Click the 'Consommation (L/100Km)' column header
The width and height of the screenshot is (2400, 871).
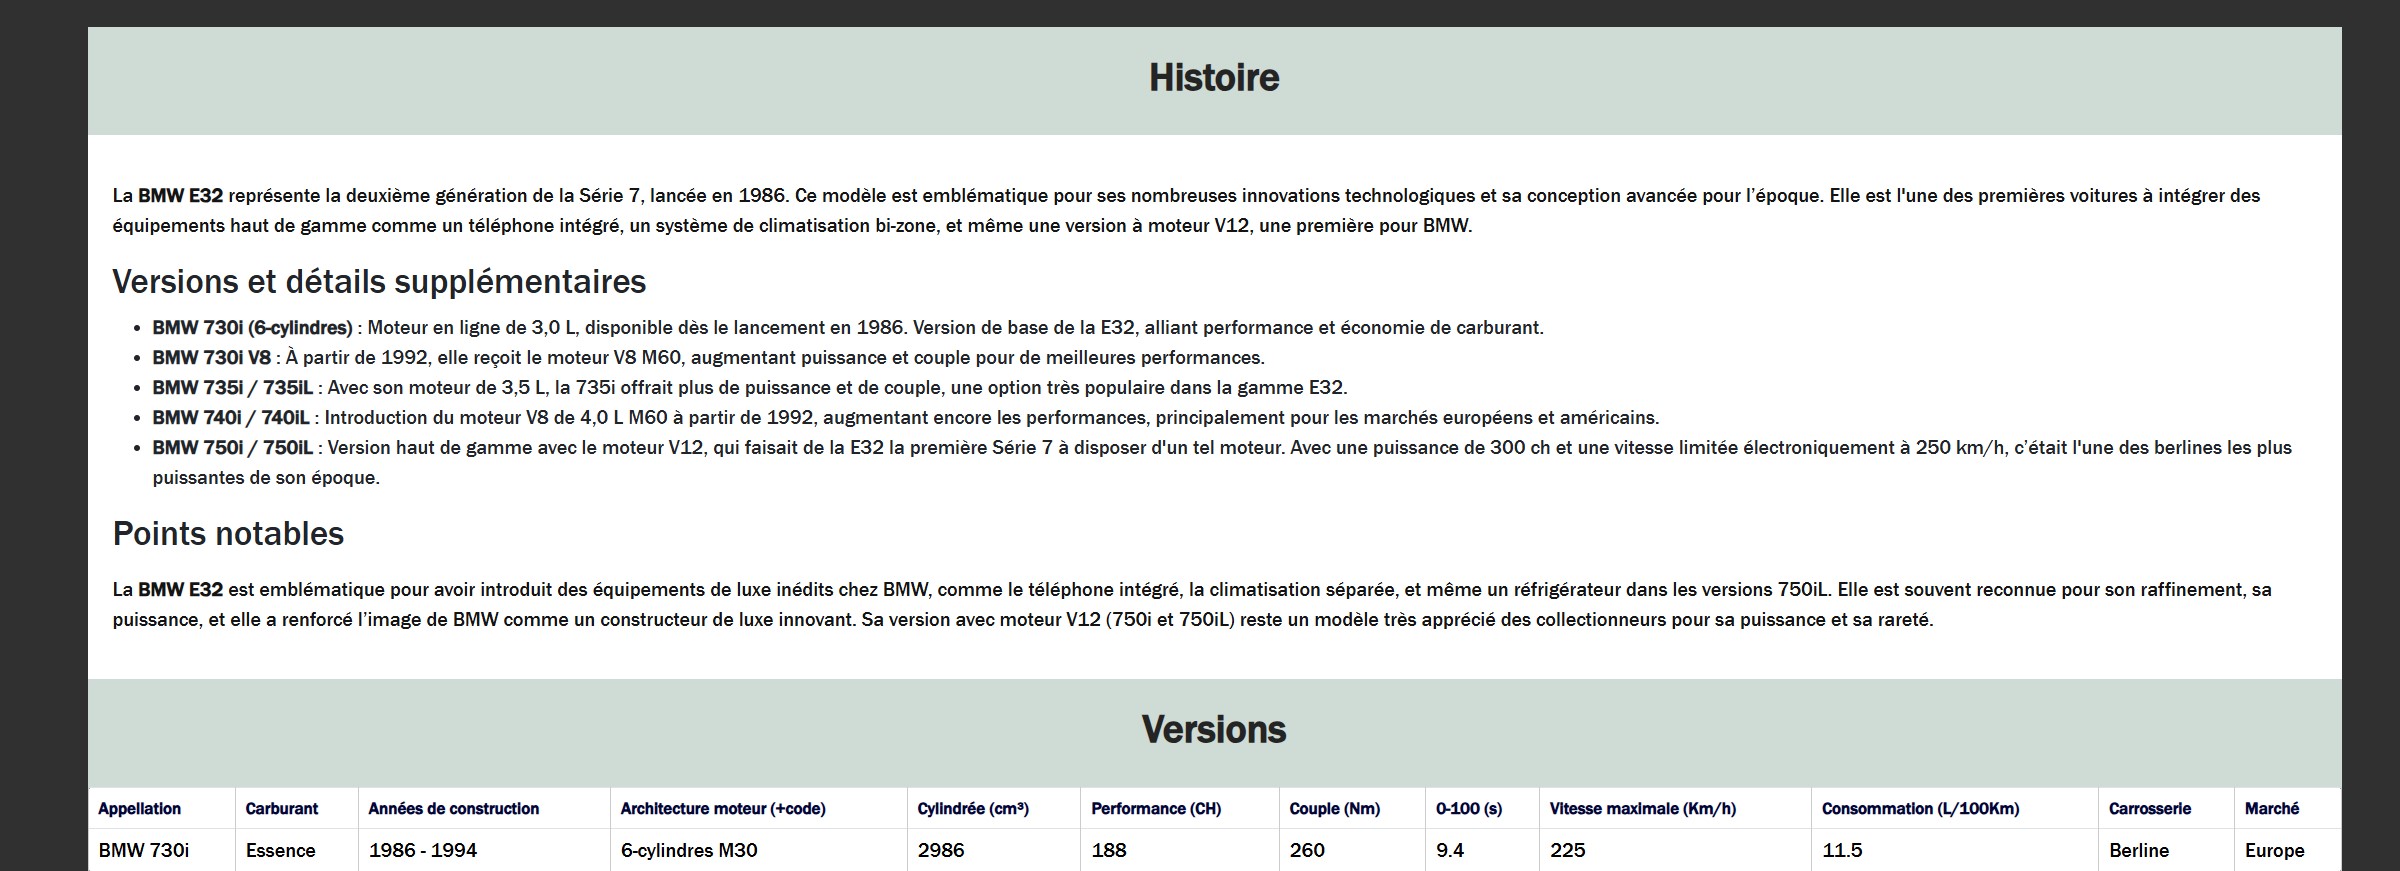click(1919, 809)
